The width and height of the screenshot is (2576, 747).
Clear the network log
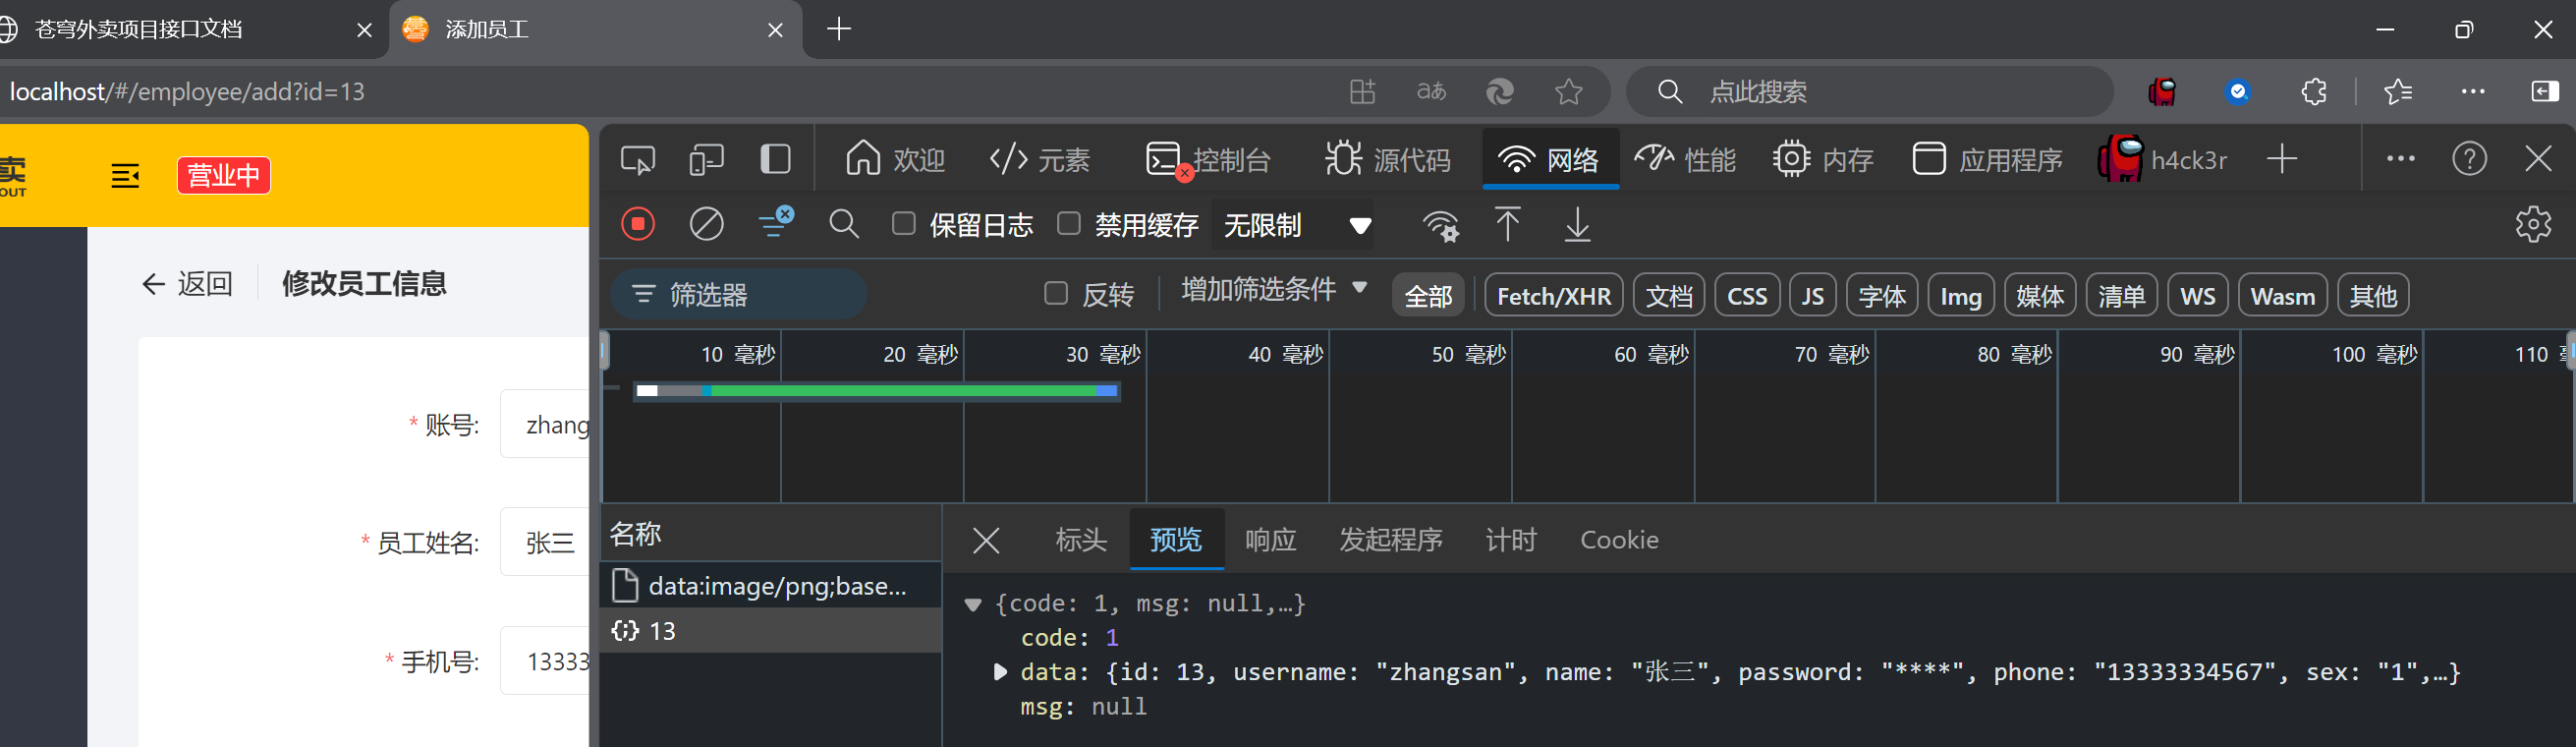(x=706, y=224)
